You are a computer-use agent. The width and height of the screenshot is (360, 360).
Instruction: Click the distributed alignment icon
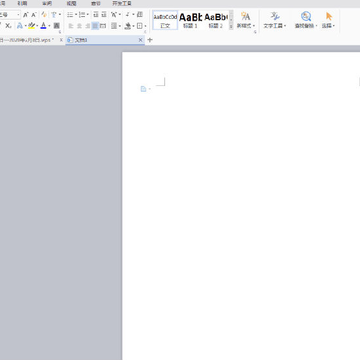click(103, 26)
